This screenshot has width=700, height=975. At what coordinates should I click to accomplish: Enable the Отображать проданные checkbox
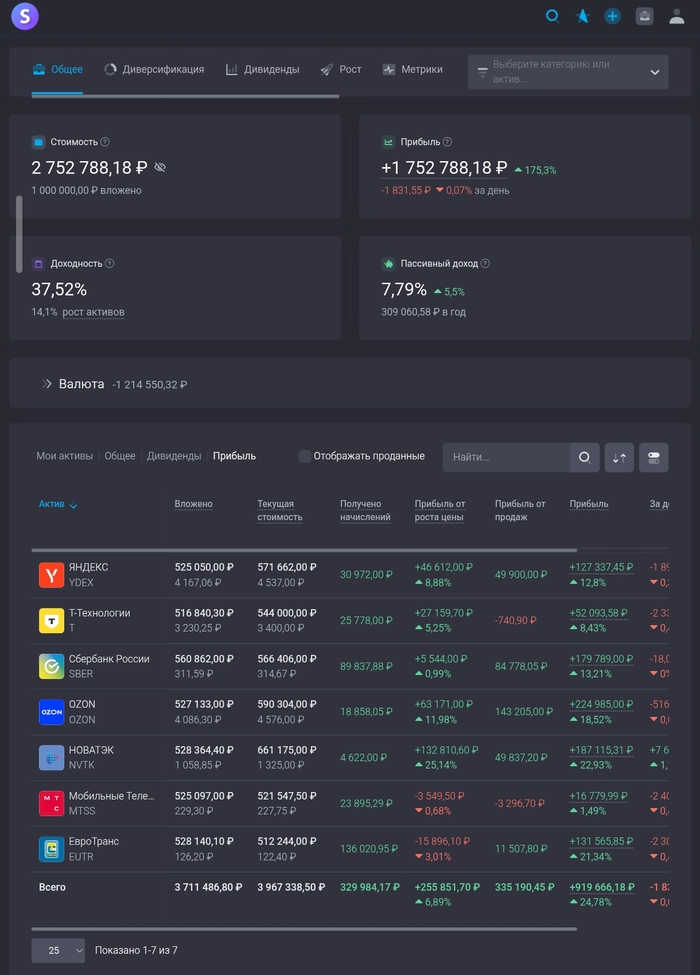305,456
